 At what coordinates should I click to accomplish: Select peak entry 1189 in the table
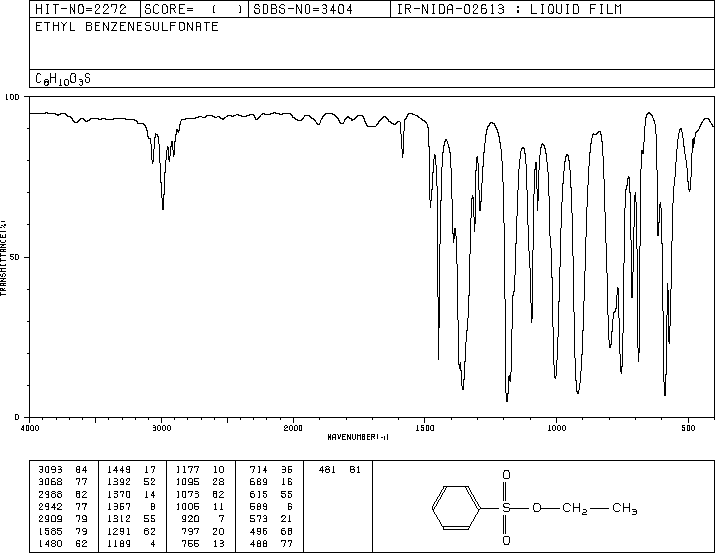coord(119,544)
